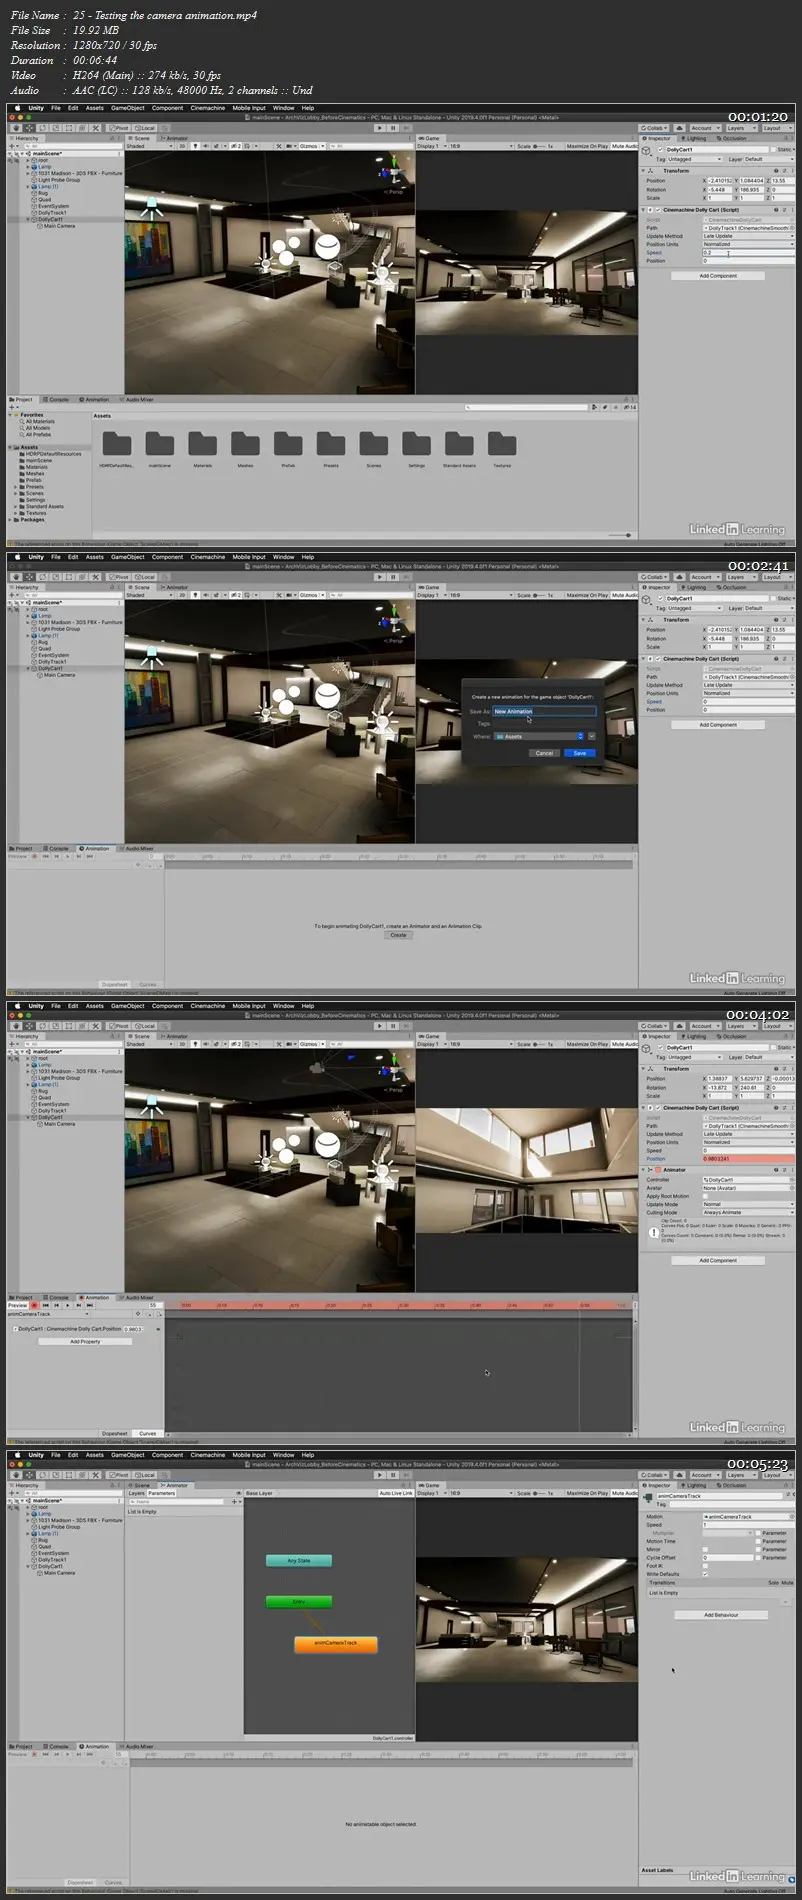Viewport: 802px width, 1900px height.
Task: Click Save in the new animation dialog
Action: (x=580, y=753)
